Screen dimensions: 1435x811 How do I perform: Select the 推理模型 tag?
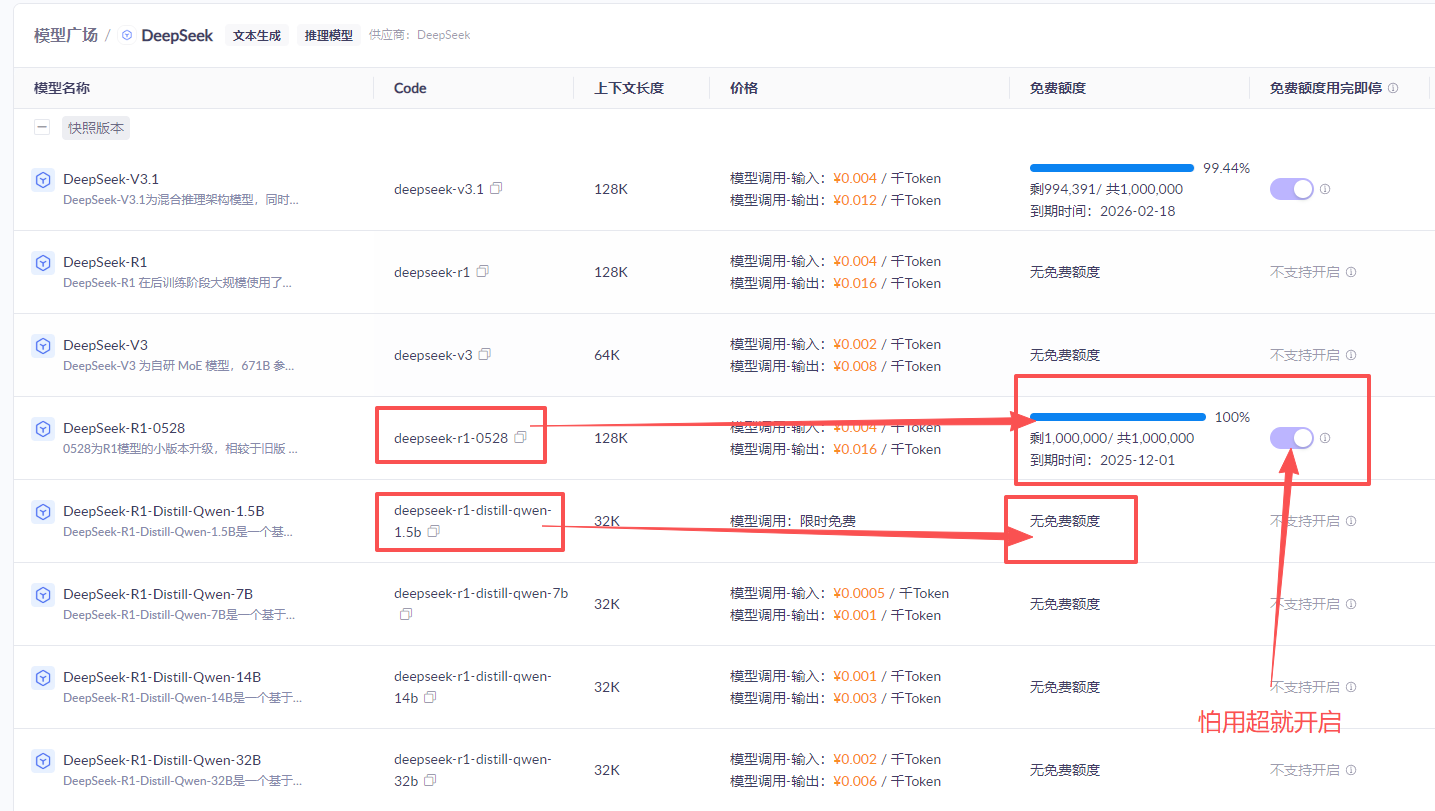pos(328,34)
